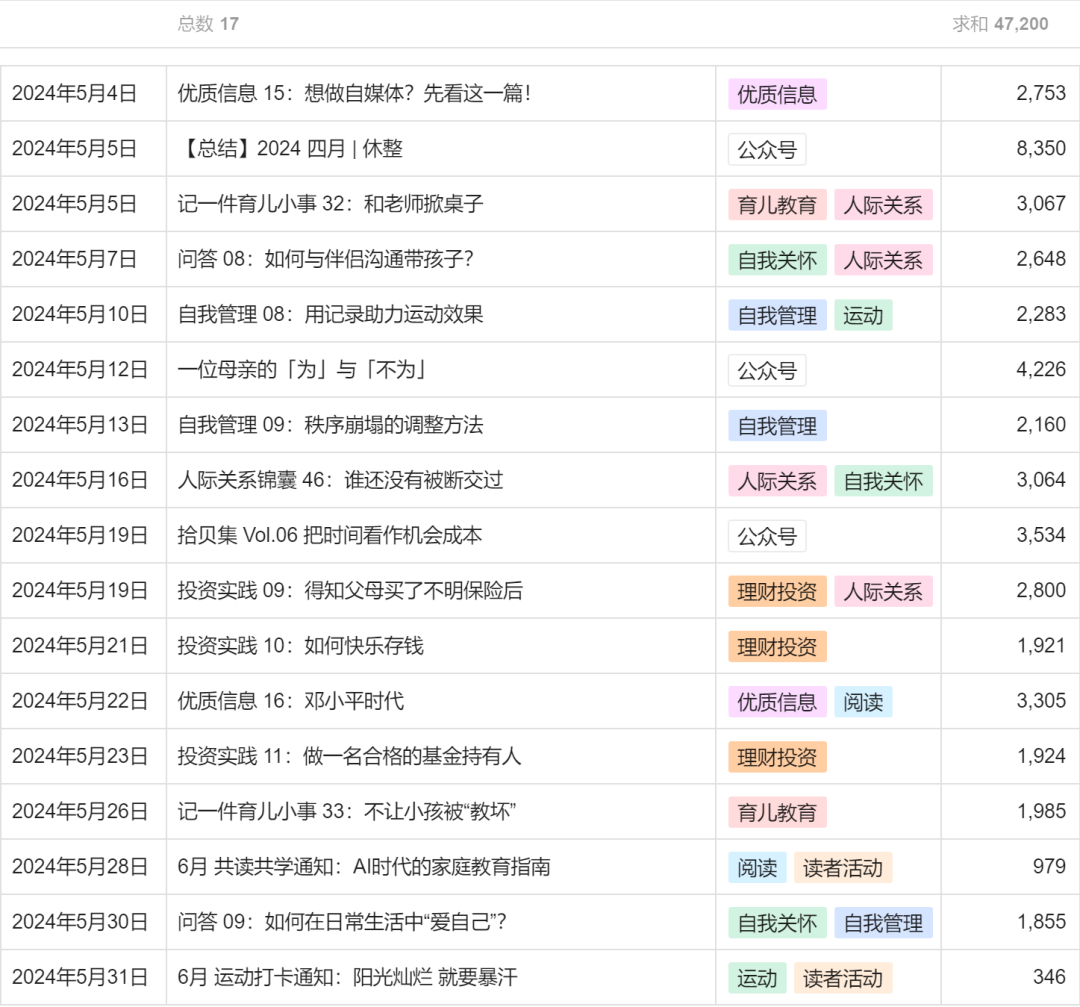Viewport: 1080px width, 1007px height.
Task: Open 人际关系锦囊 46：谁还没有被断交过
Action: pos(340,480)
